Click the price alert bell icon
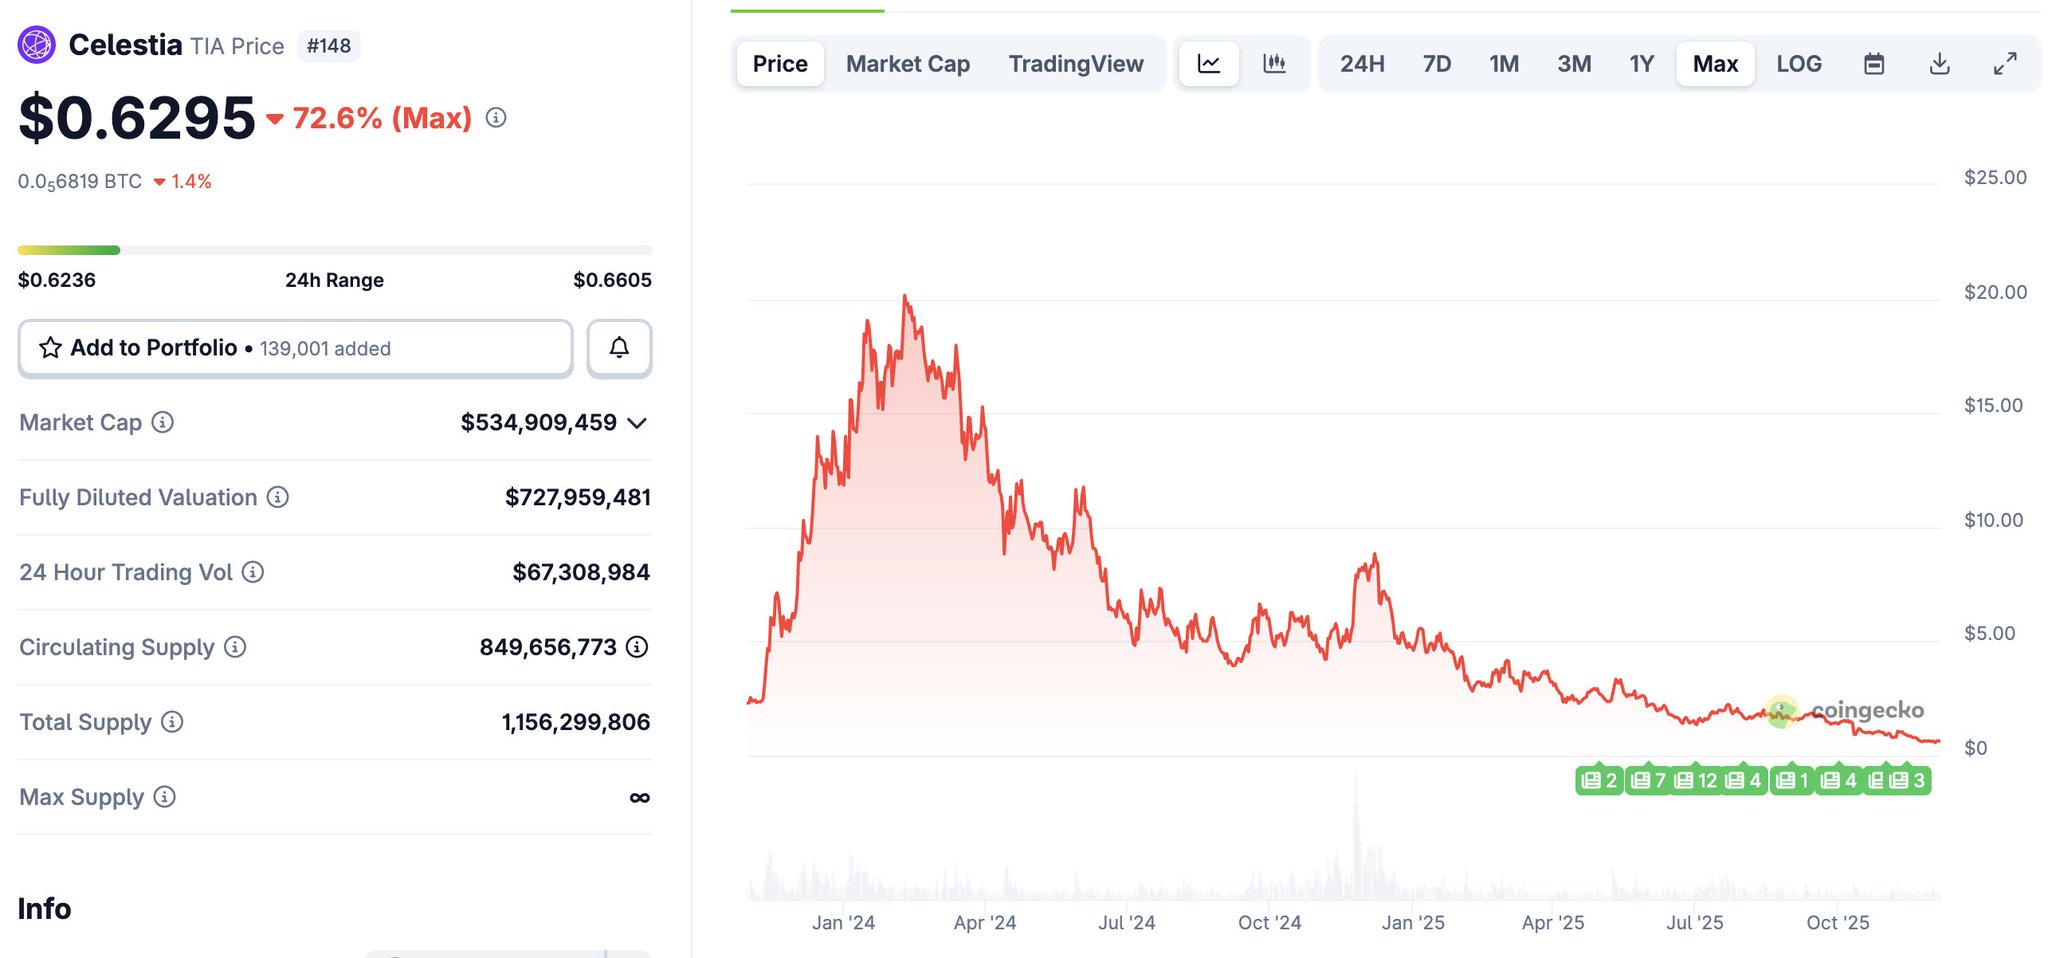 coord(619,348)
